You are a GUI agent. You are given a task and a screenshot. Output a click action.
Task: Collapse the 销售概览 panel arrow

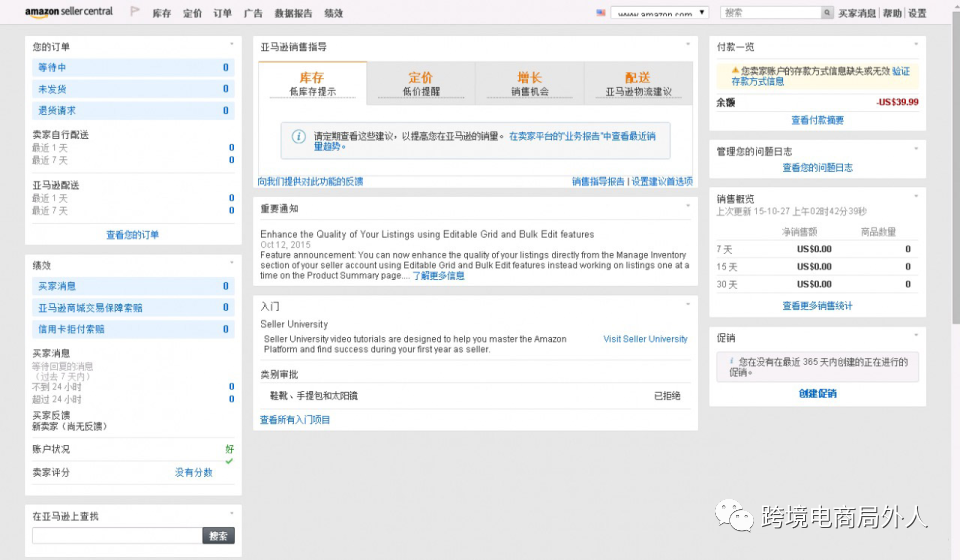click(x=916, y=196)
